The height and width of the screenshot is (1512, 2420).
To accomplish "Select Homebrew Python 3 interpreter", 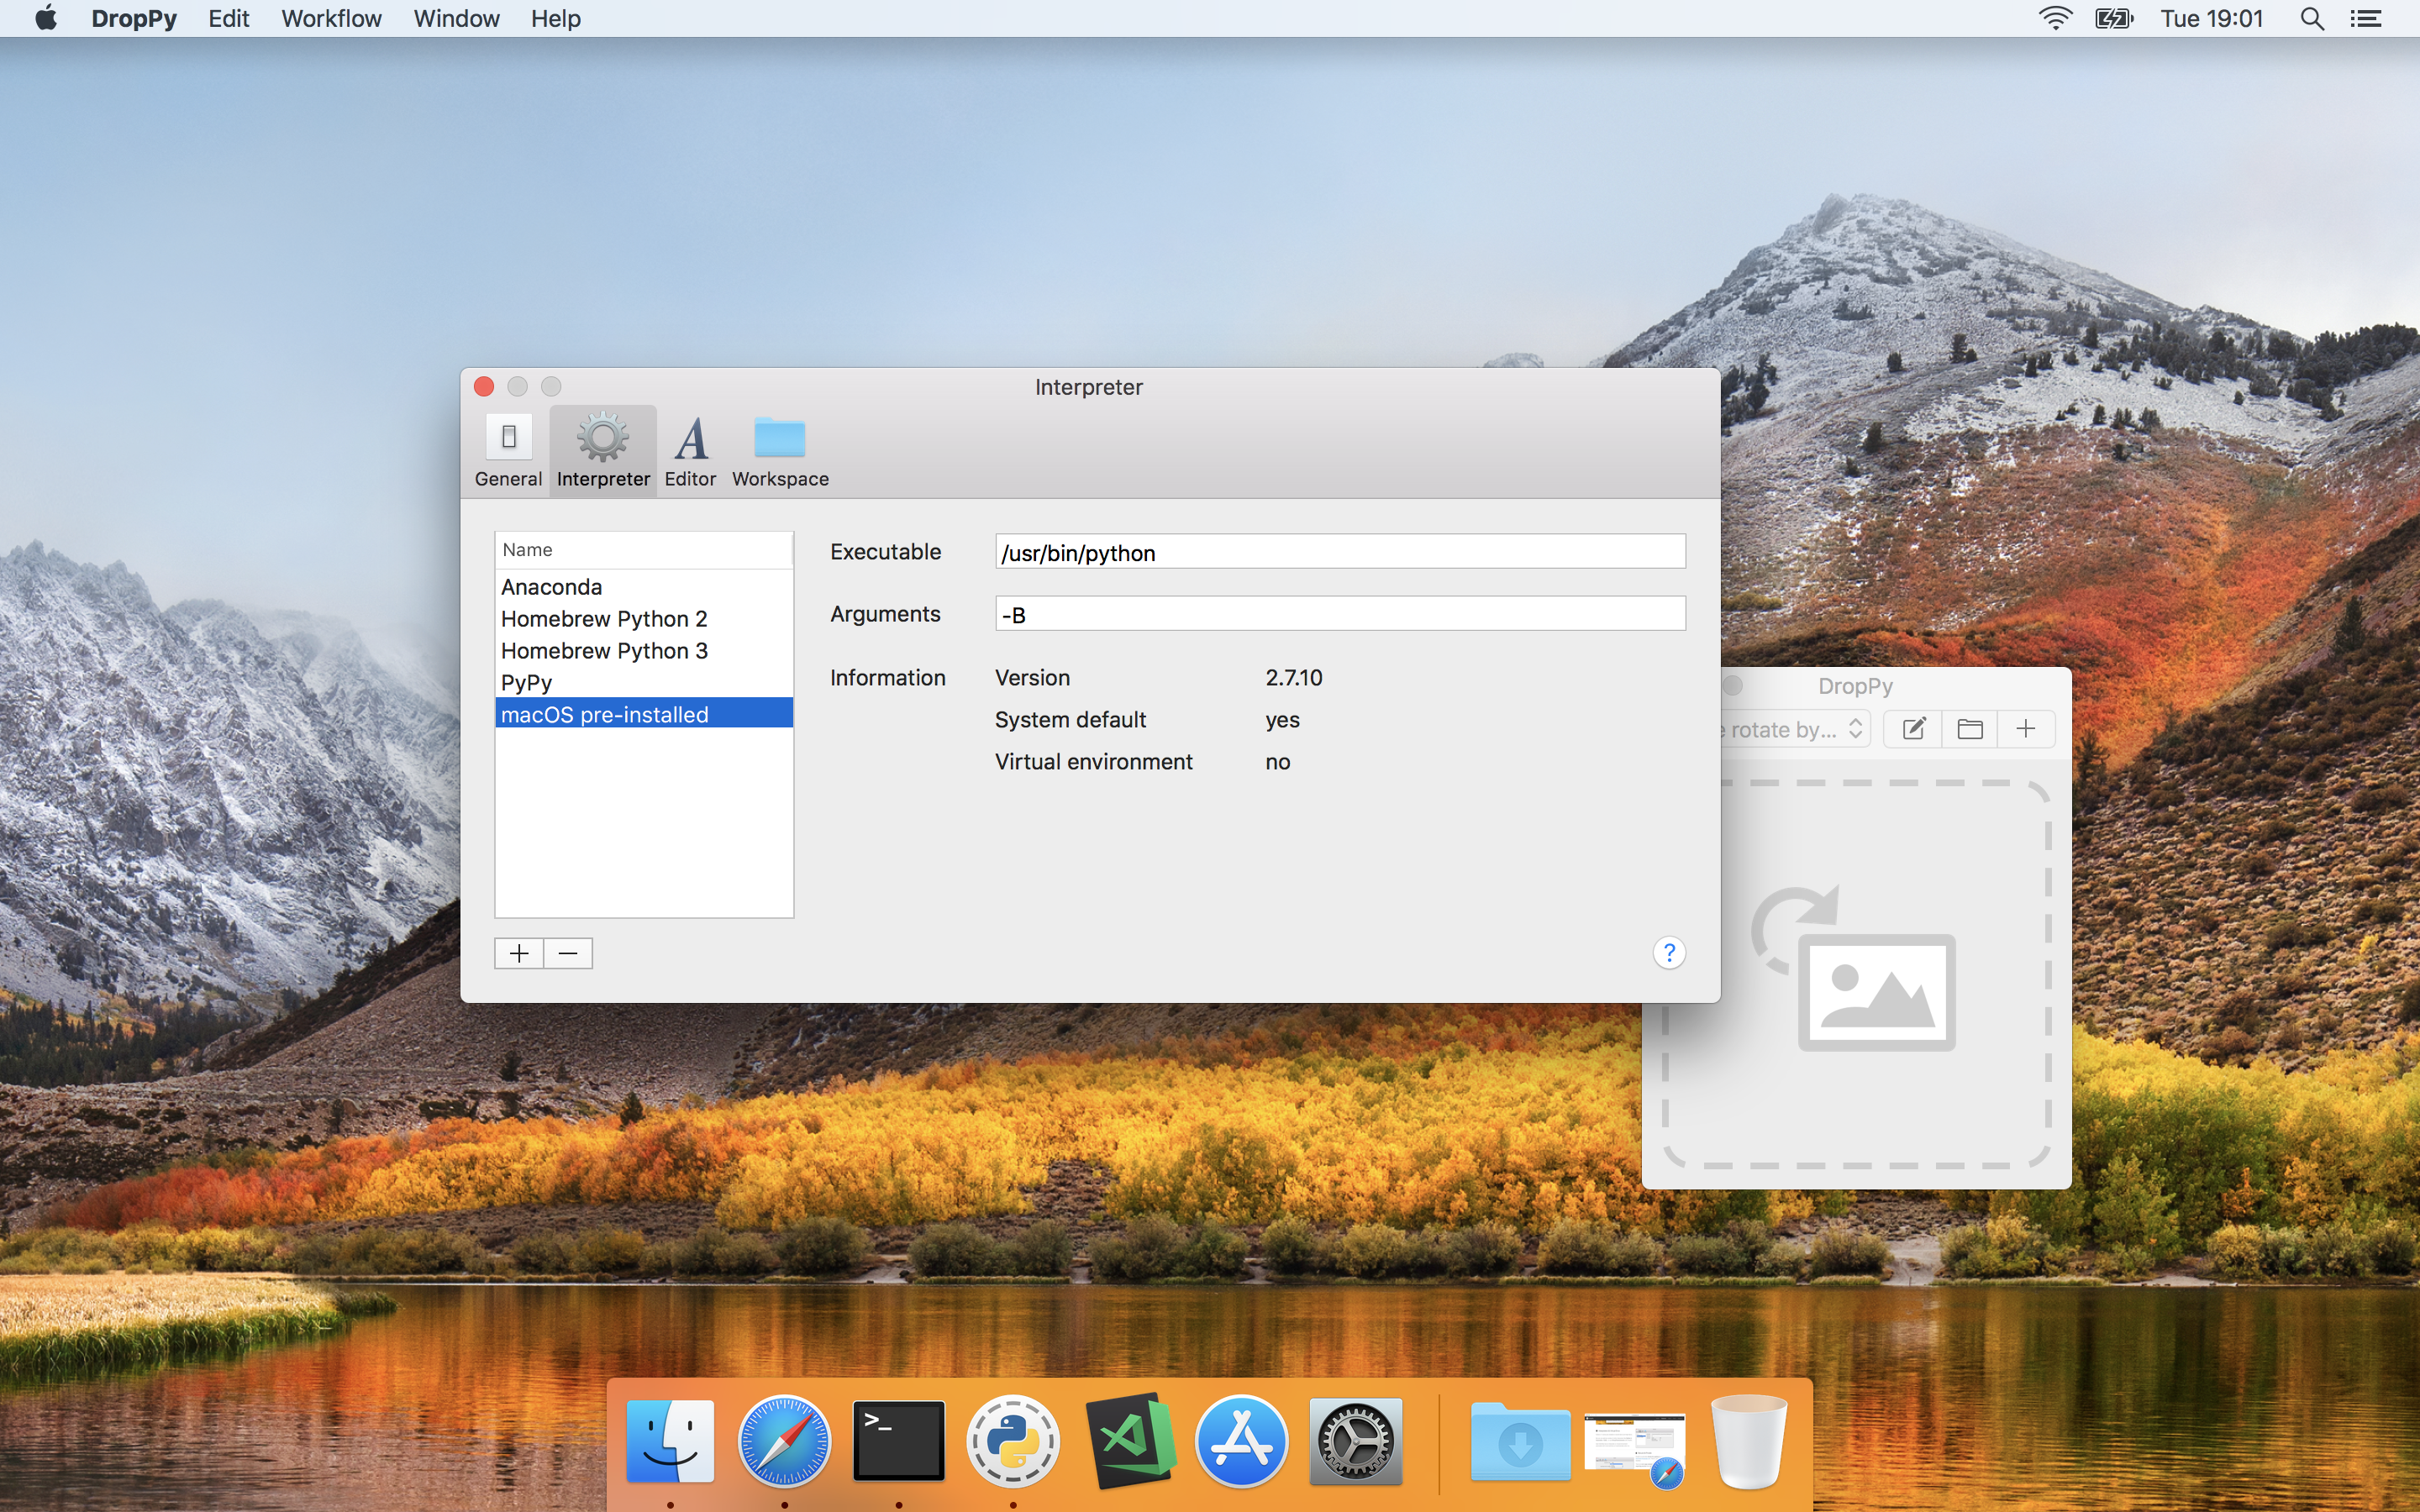I will pos(604,651).
